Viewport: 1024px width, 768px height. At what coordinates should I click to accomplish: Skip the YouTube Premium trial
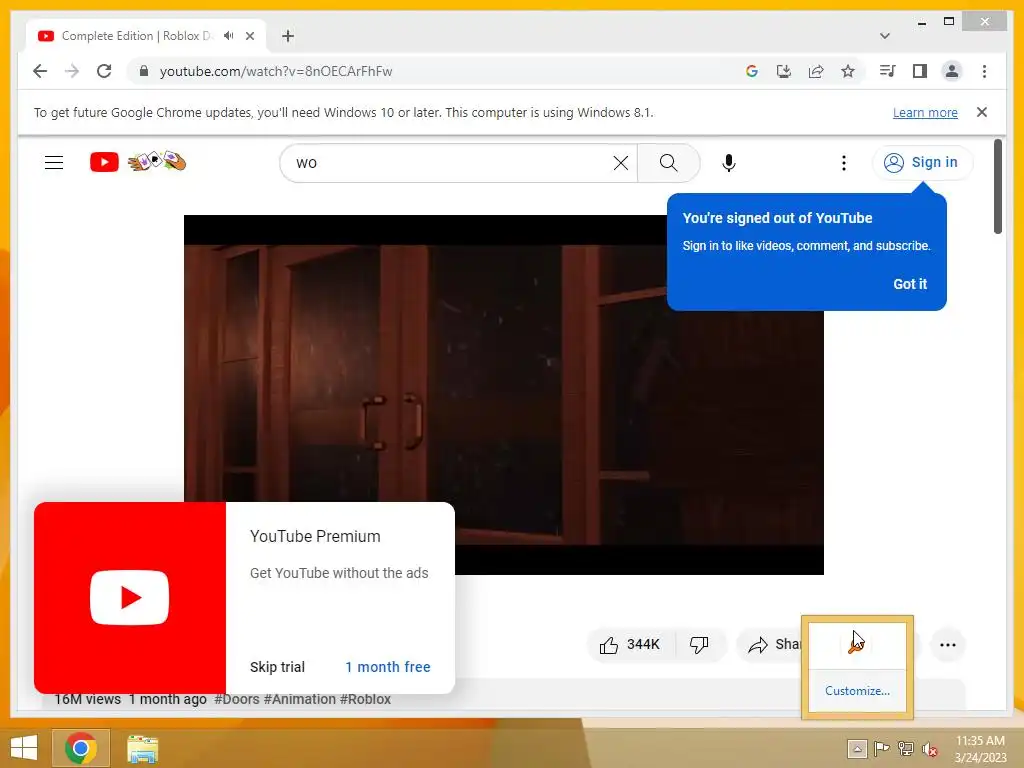coord(277,667)
